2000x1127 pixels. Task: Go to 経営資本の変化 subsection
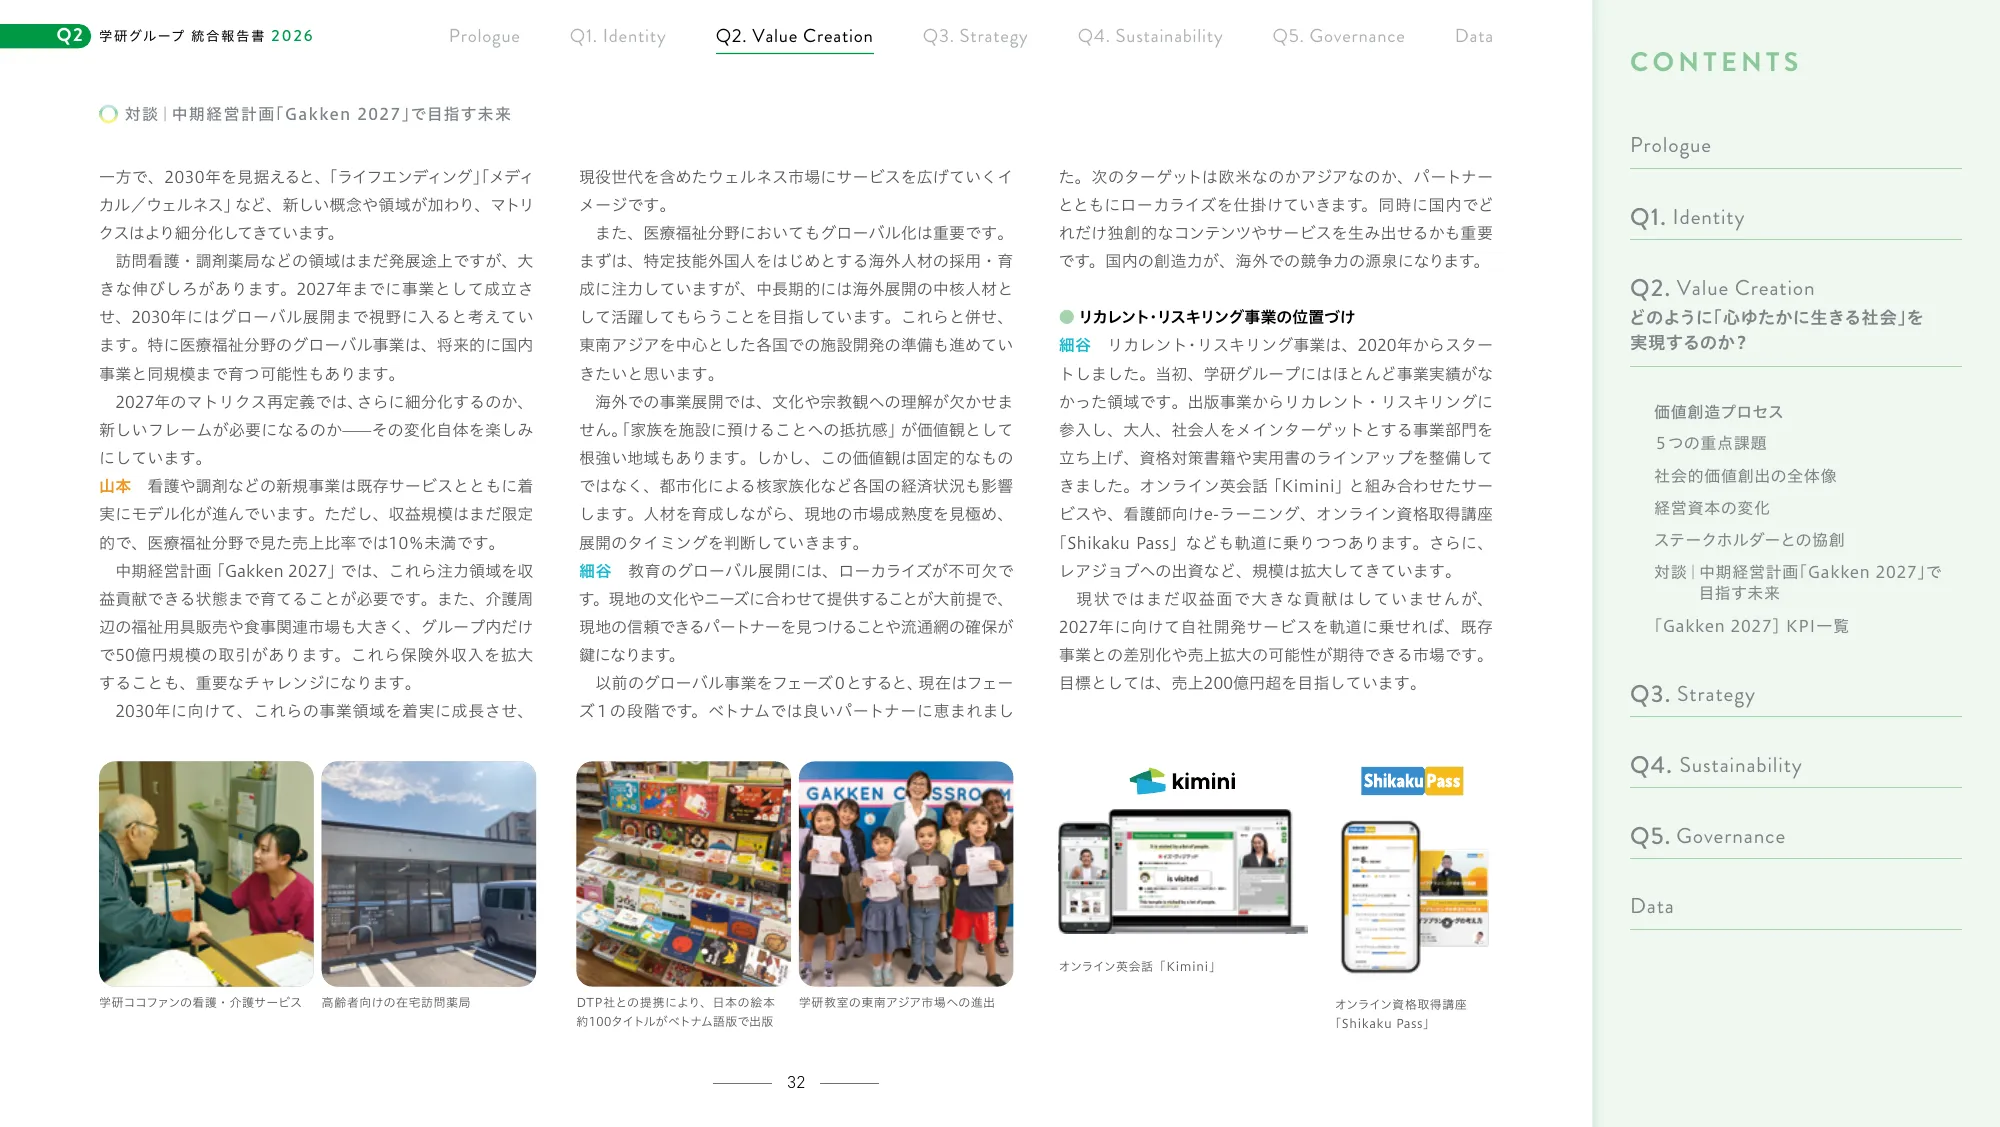(x=1712, y=508)
